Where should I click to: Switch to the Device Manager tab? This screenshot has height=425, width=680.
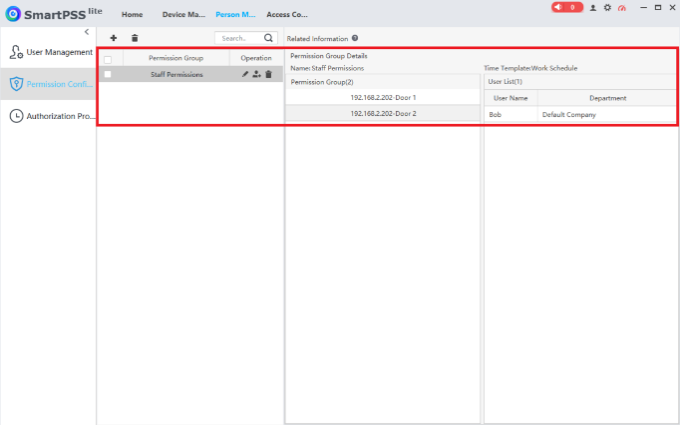click(x=183, y=14)
